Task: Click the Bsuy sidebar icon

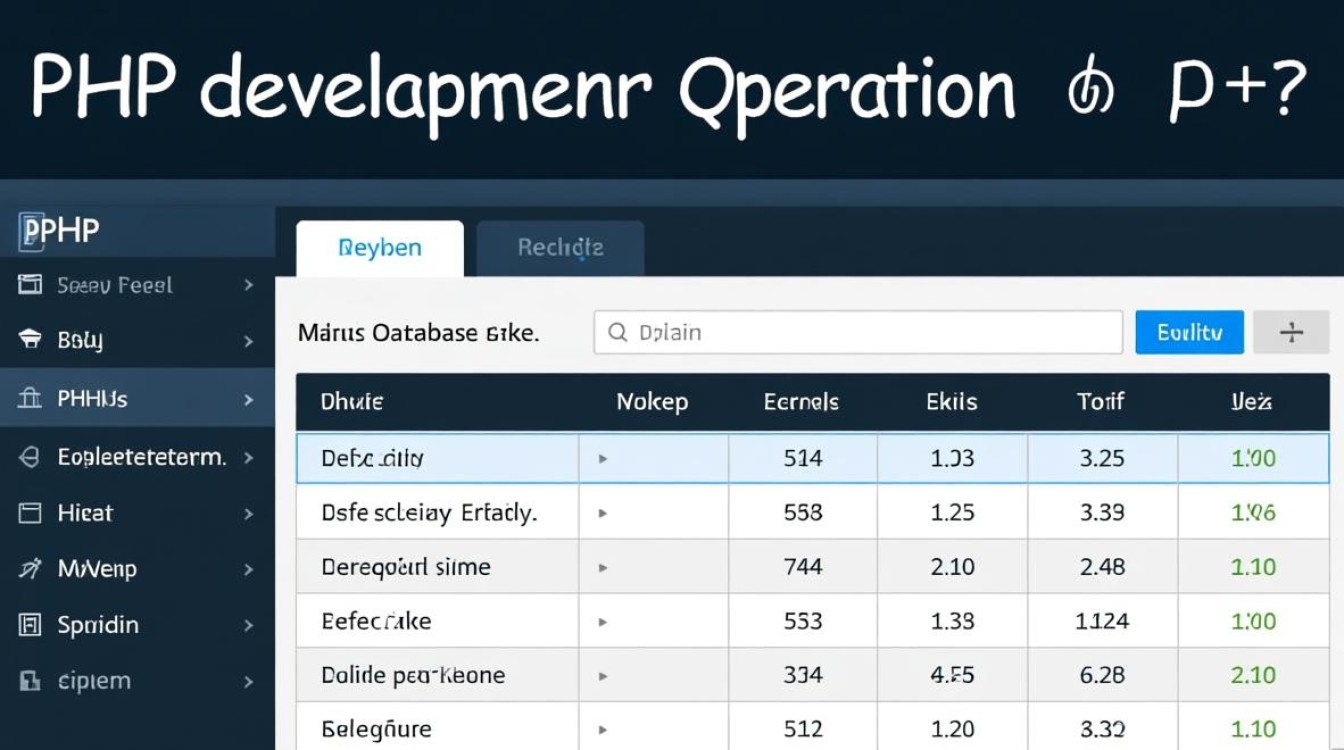Action: click(x=30, y=340)
